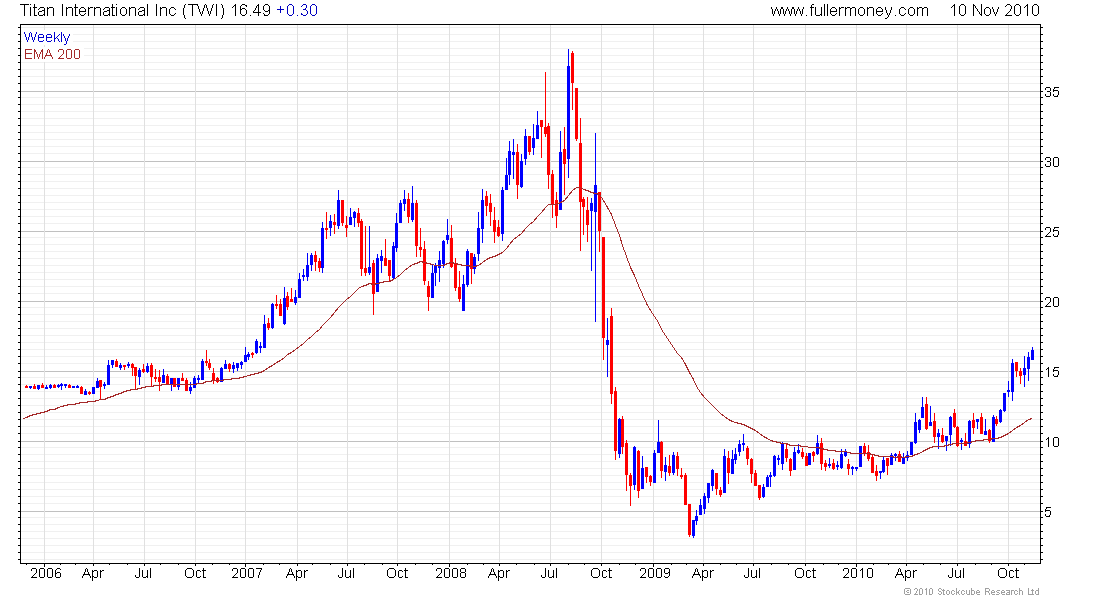The image size is (1100, 600).
Task: Click the 'Jul' label following 2008
Action: [x=549, y=573]
